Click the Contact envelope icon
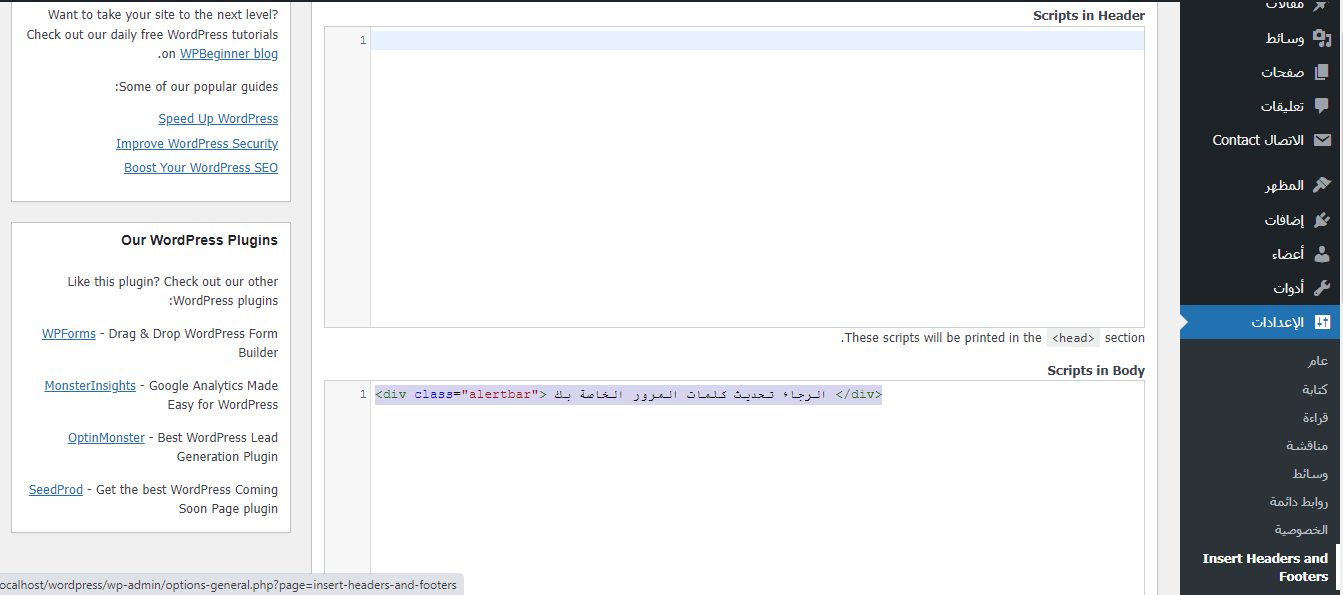This screenshot has height=595, width=1343. (1321, 140)
